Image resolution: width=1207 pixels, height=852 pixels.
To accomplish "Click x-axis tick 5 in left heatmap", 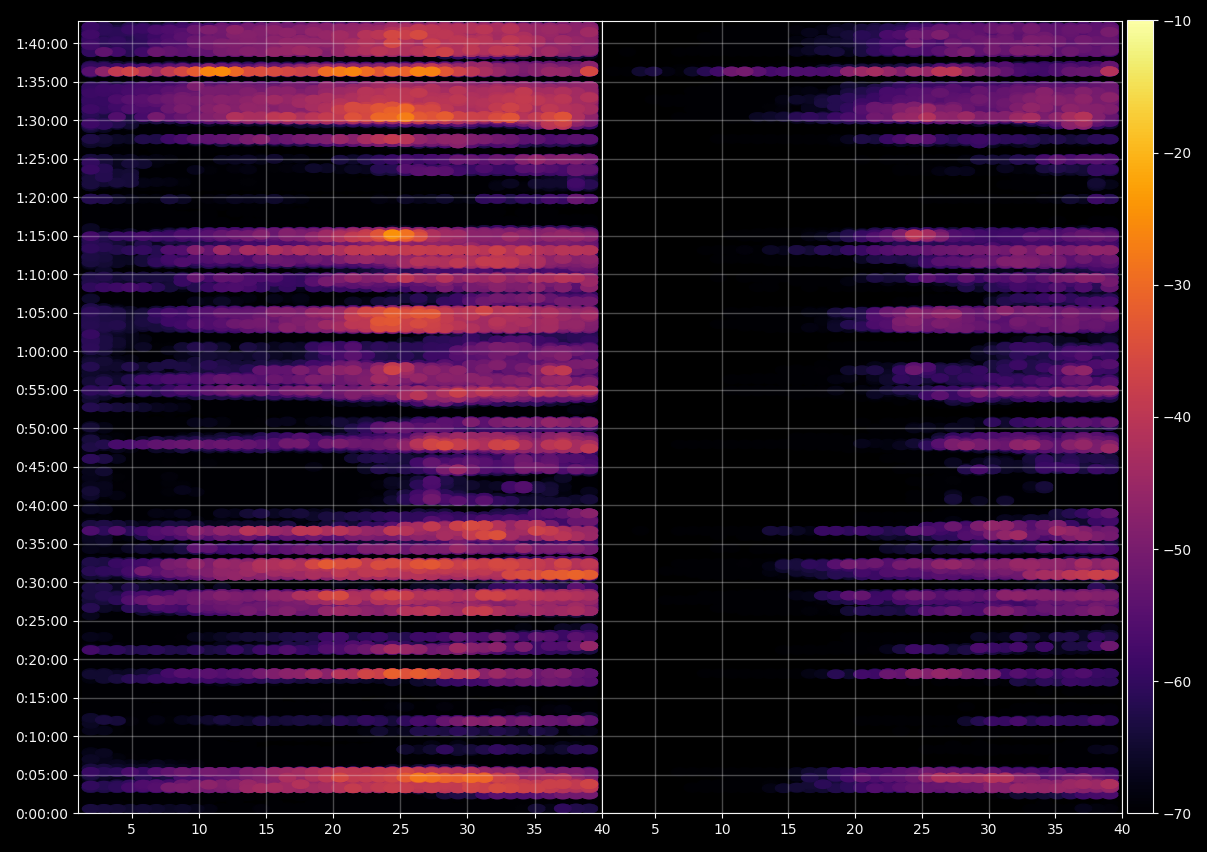I will pyautogui.click(x=132, y=830).
